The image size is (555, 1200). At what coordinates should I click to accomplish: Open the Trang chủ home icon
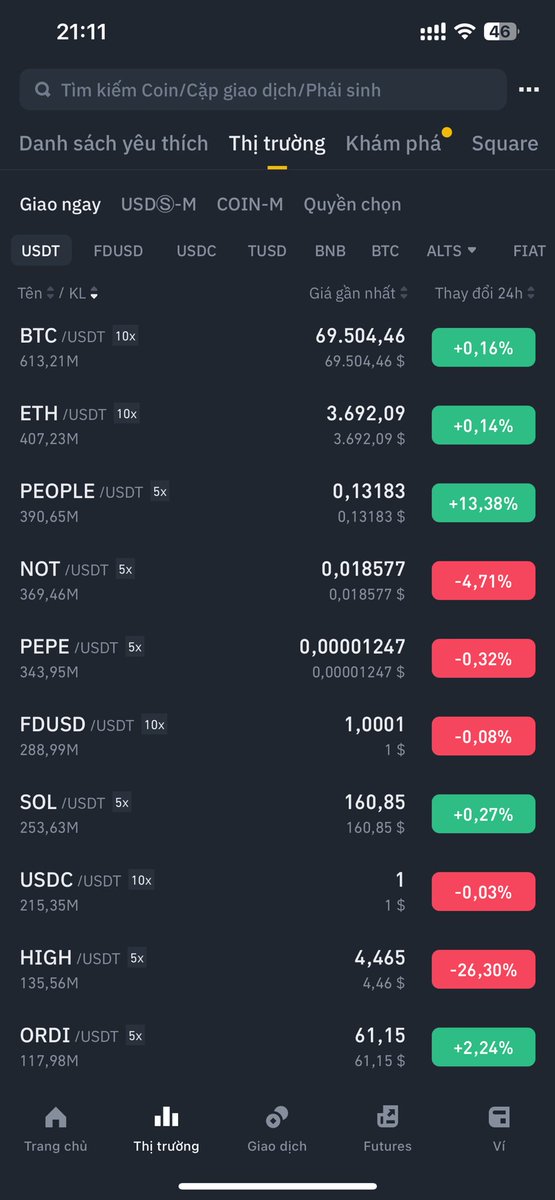56,1117
